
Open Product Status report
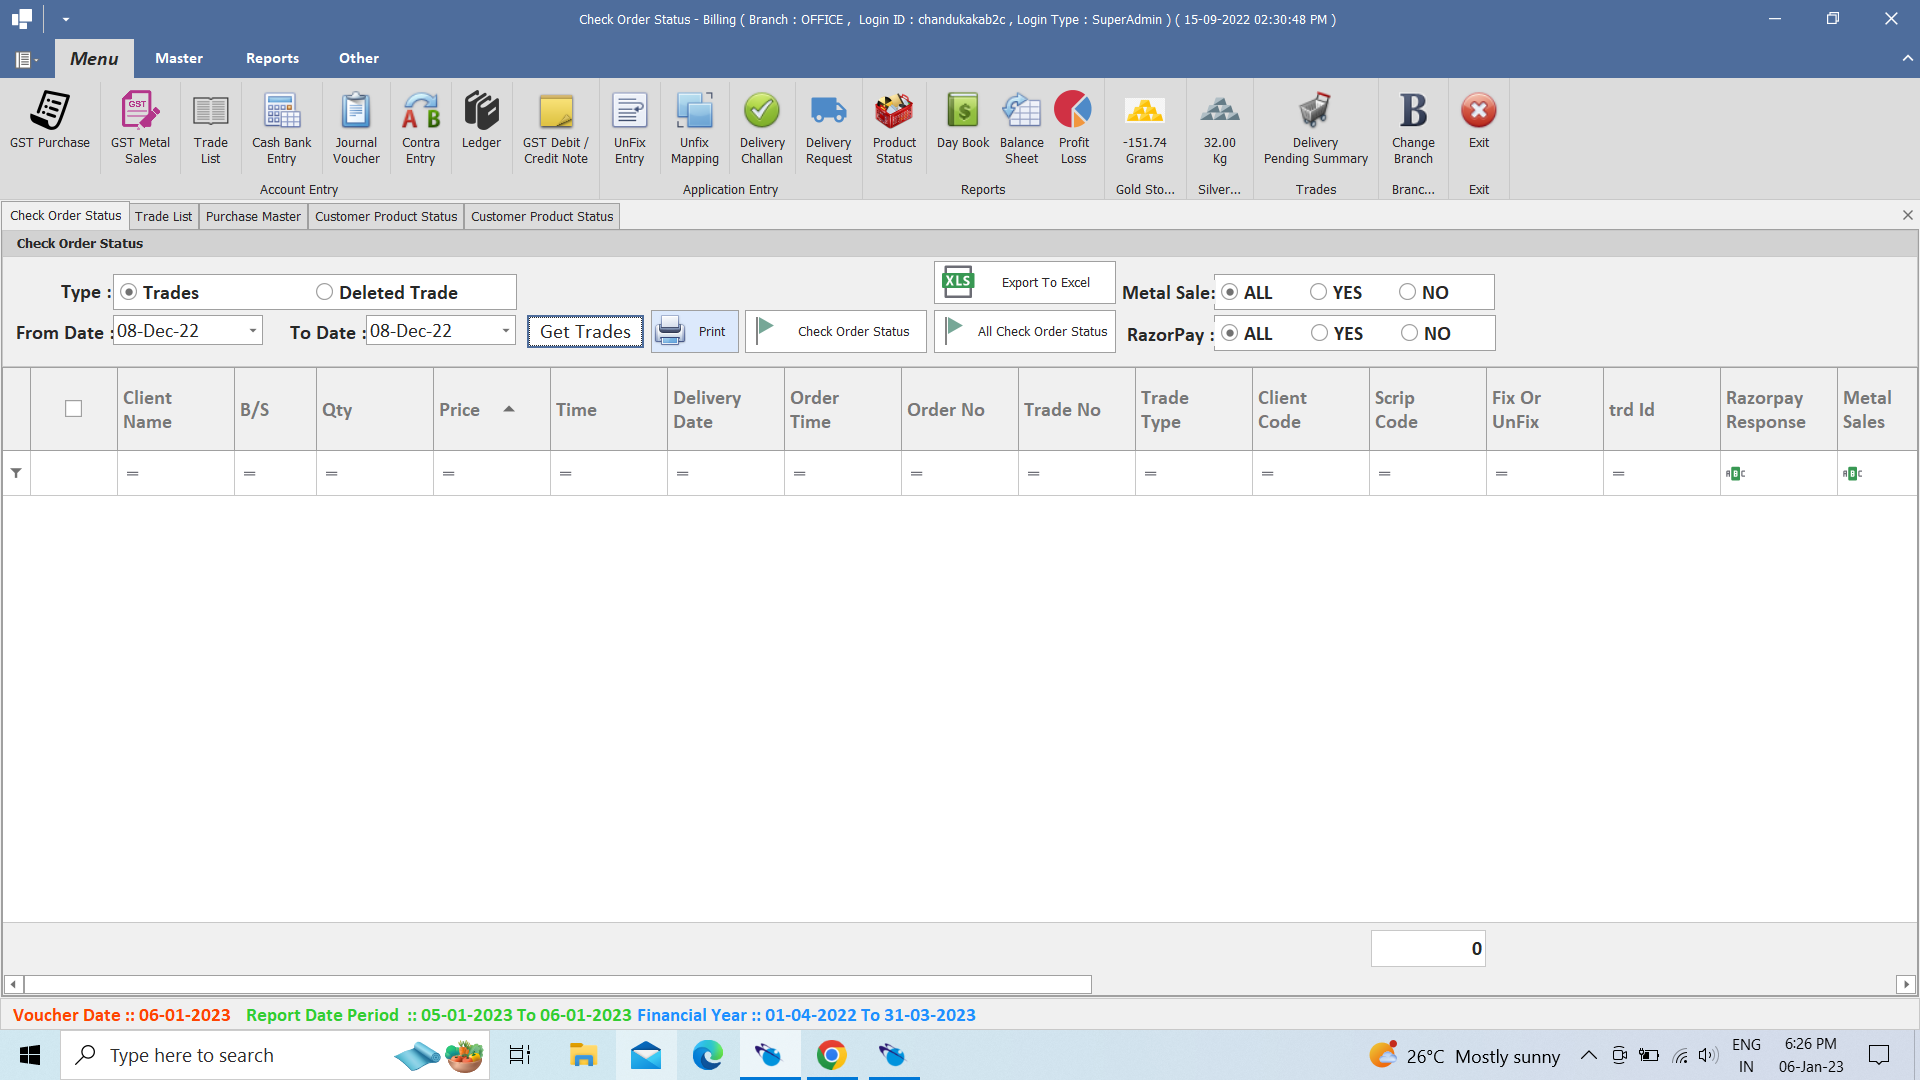[x=894, y=128]
